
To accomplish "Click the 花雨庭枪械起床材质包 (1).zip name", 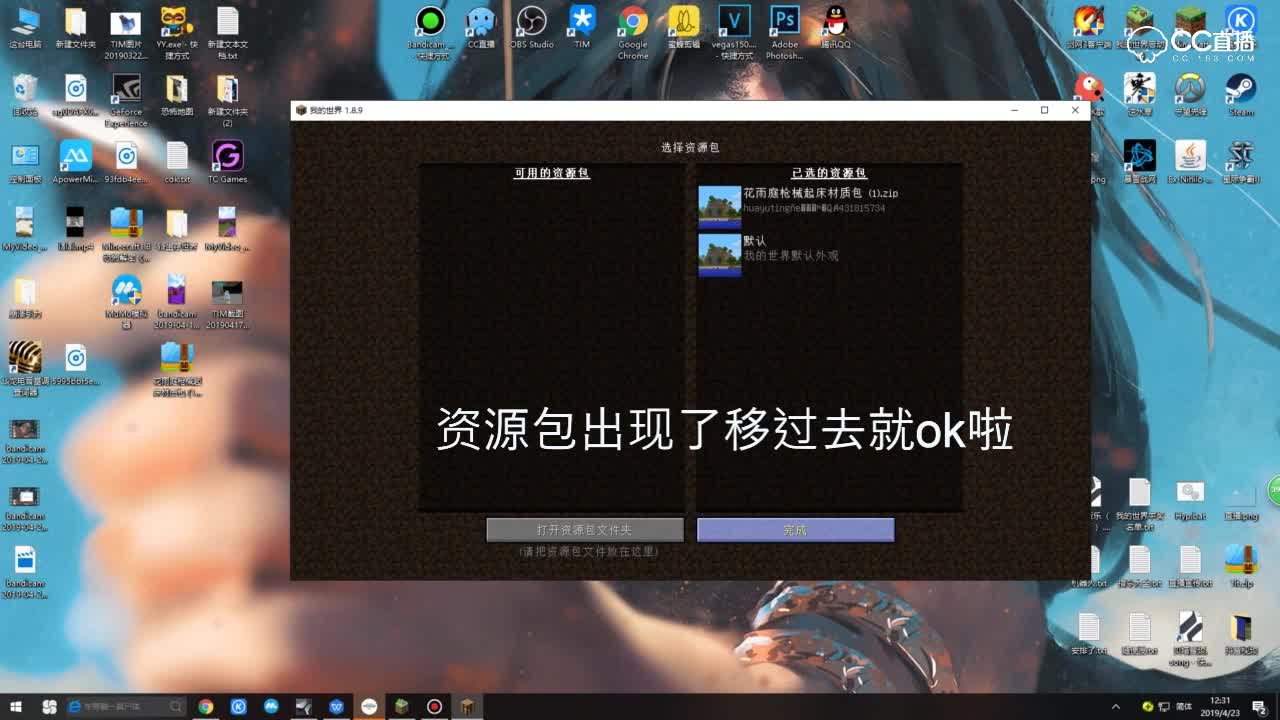I will tap(820, 193).
